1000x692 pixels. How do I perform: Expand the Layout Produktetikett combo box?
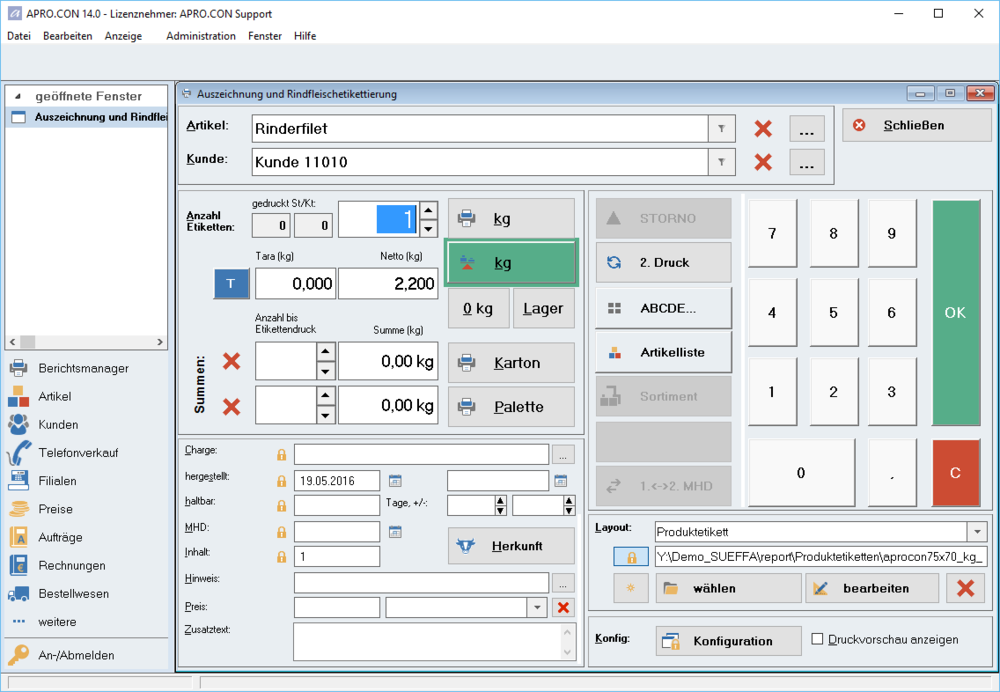tap(977, 531)
